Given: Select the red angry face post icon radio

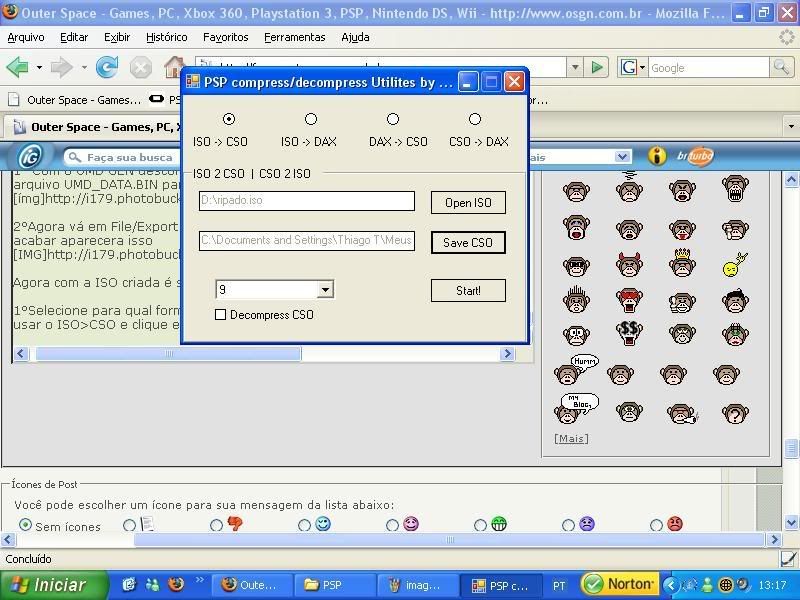Looking at the screenshot, I should coord(657,525).
